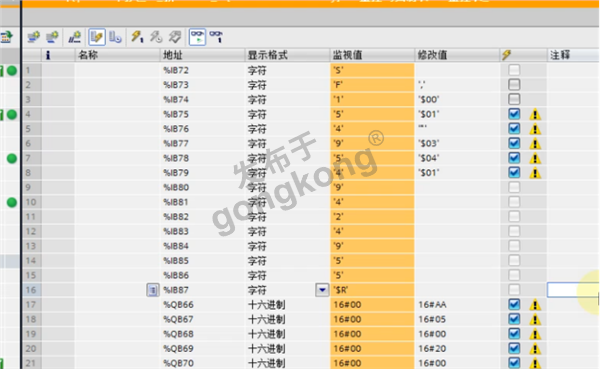This screenshot has width=600, height=369.
Task: Click modify value 16#05
Action: (x=432, y=319)
